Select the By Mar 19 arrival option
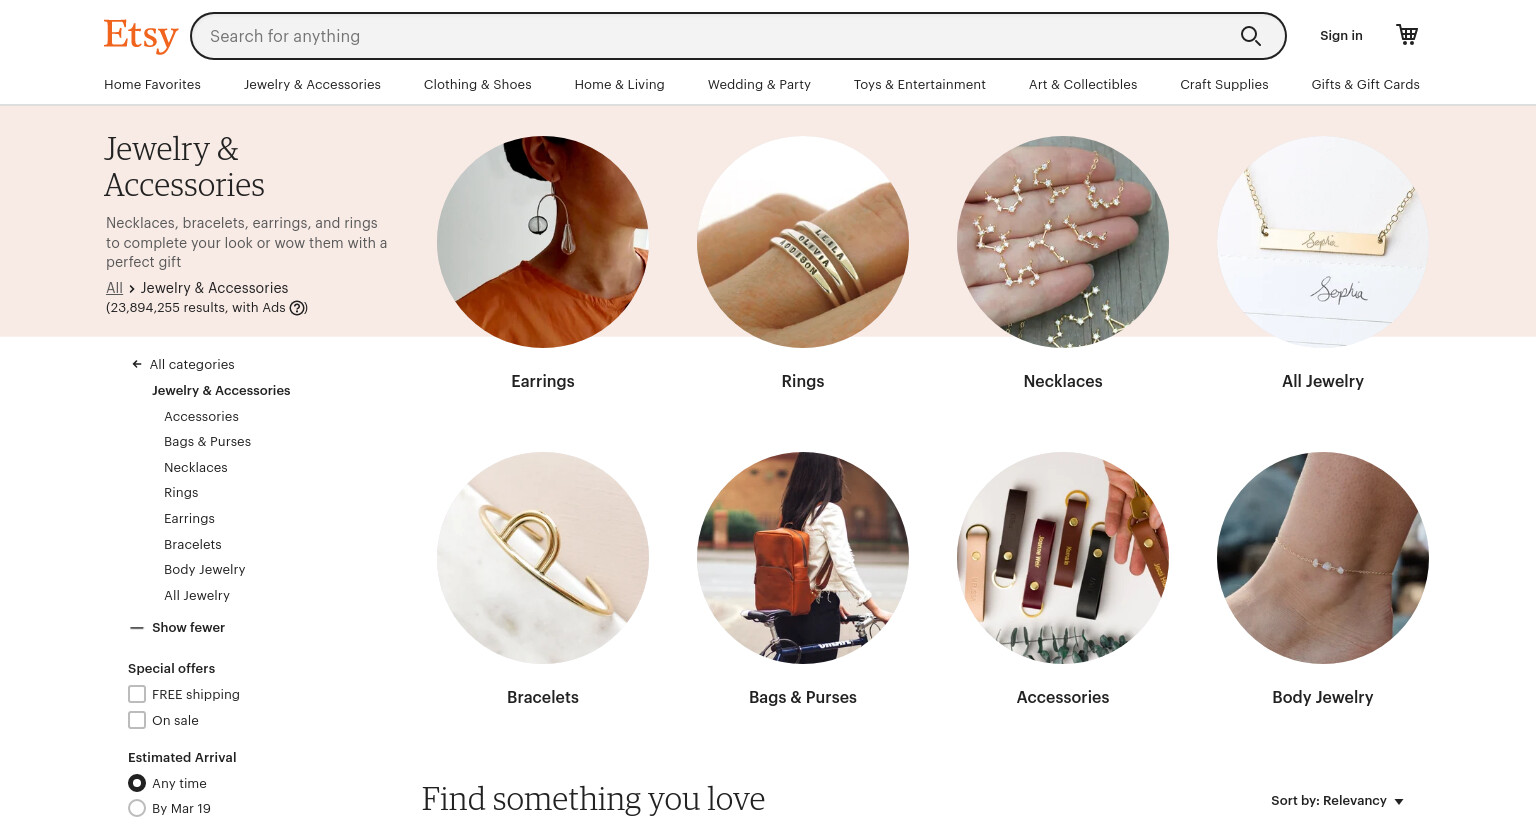 tap(137, 808)
